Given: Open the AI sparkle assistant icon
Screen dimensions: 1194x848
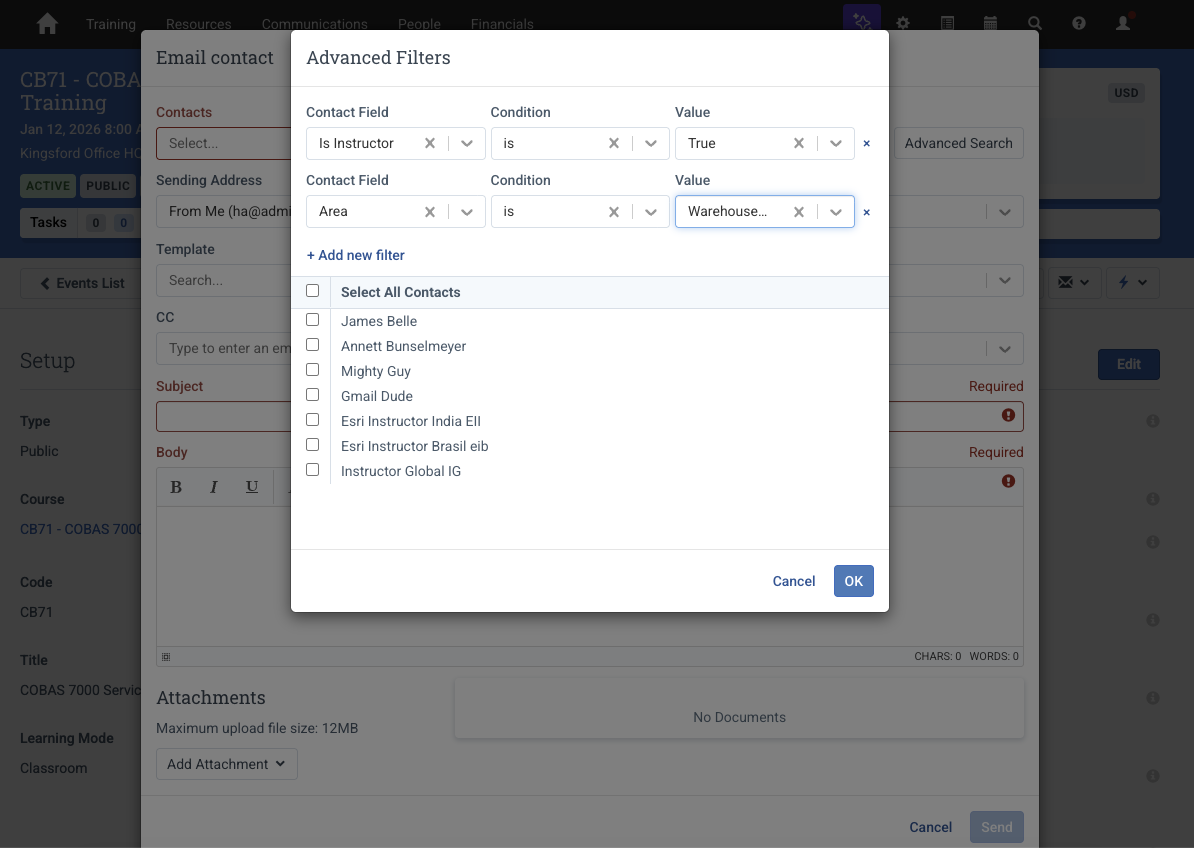Looking at the screenshot, I should point(862,22).
